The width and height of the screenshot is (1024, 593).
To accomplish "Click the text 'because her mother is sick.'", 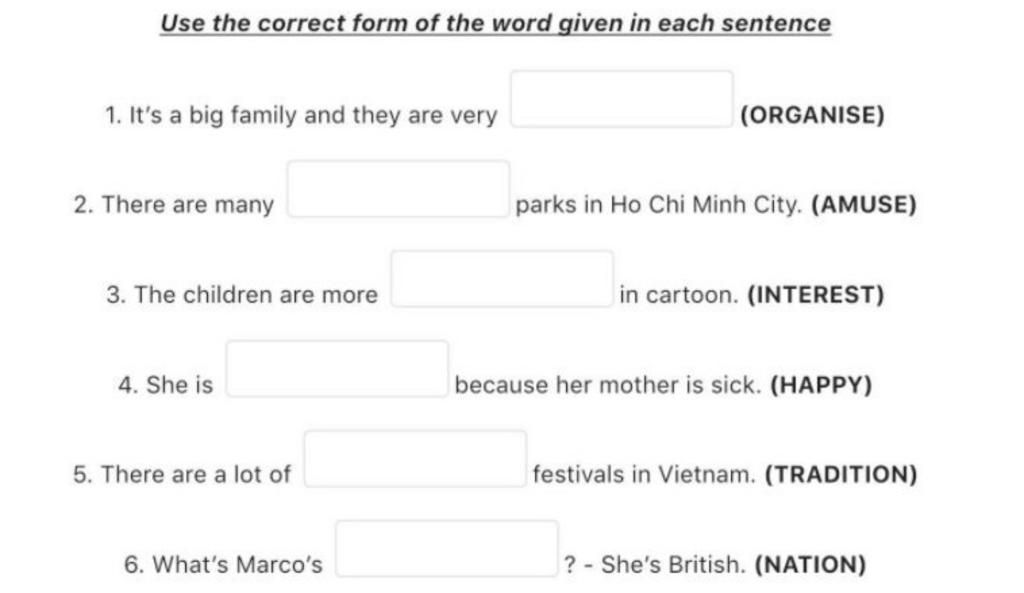I will coord(608,385).
